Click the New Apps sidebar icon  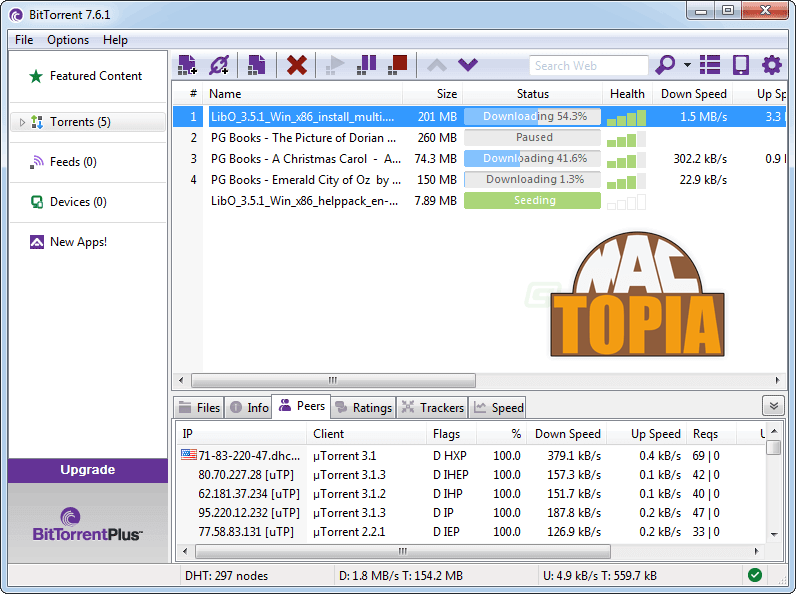pos(37,242)
